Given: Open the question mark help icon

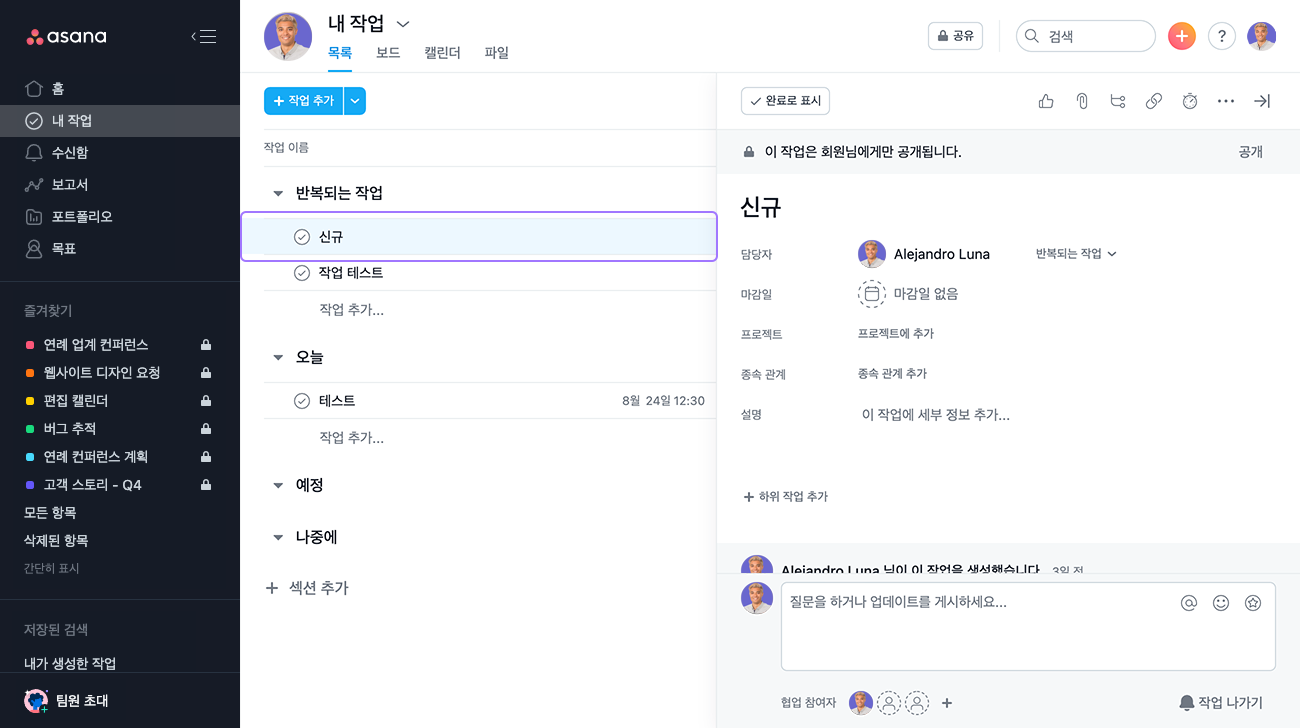Looking at the screenshot, I should [1222, 36].
